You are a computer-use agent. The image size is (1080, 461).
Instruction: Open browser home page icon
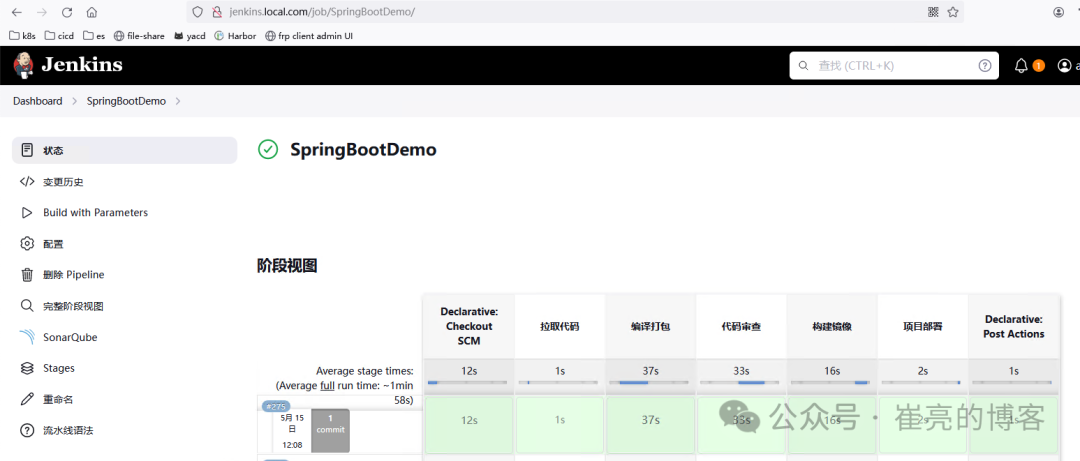92,12
